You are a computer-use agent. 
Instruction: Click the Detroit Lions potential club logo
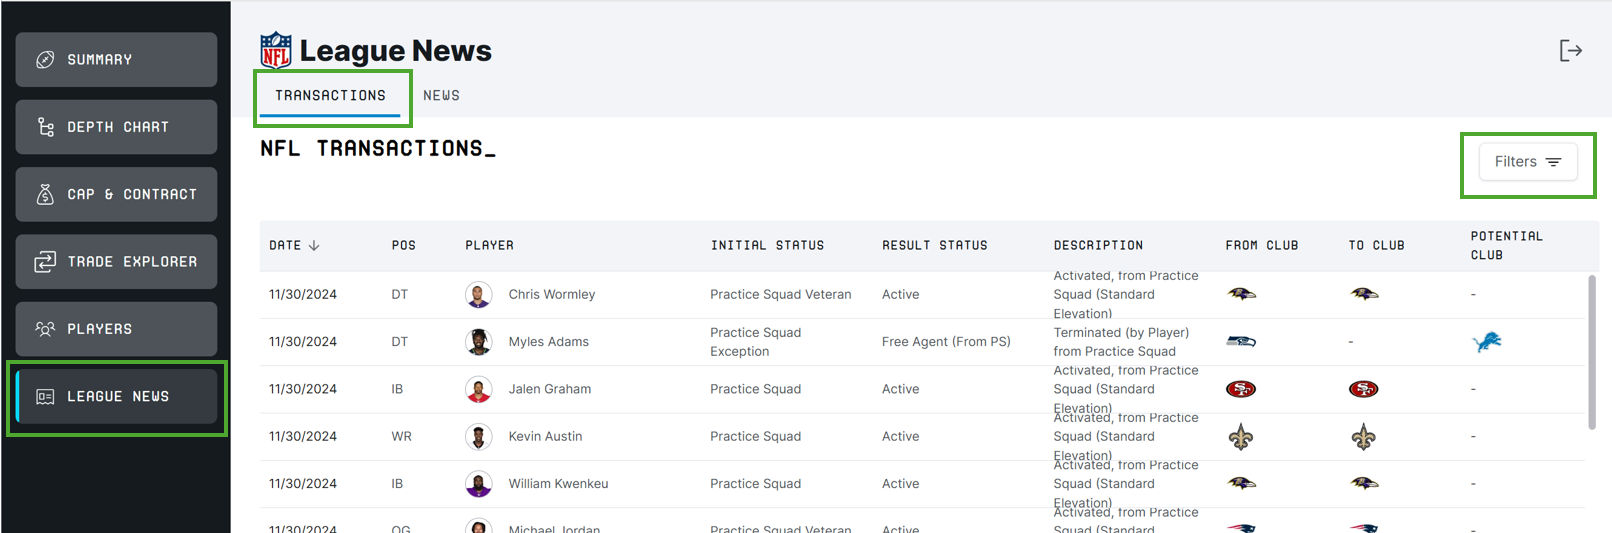coord(1487,342)
